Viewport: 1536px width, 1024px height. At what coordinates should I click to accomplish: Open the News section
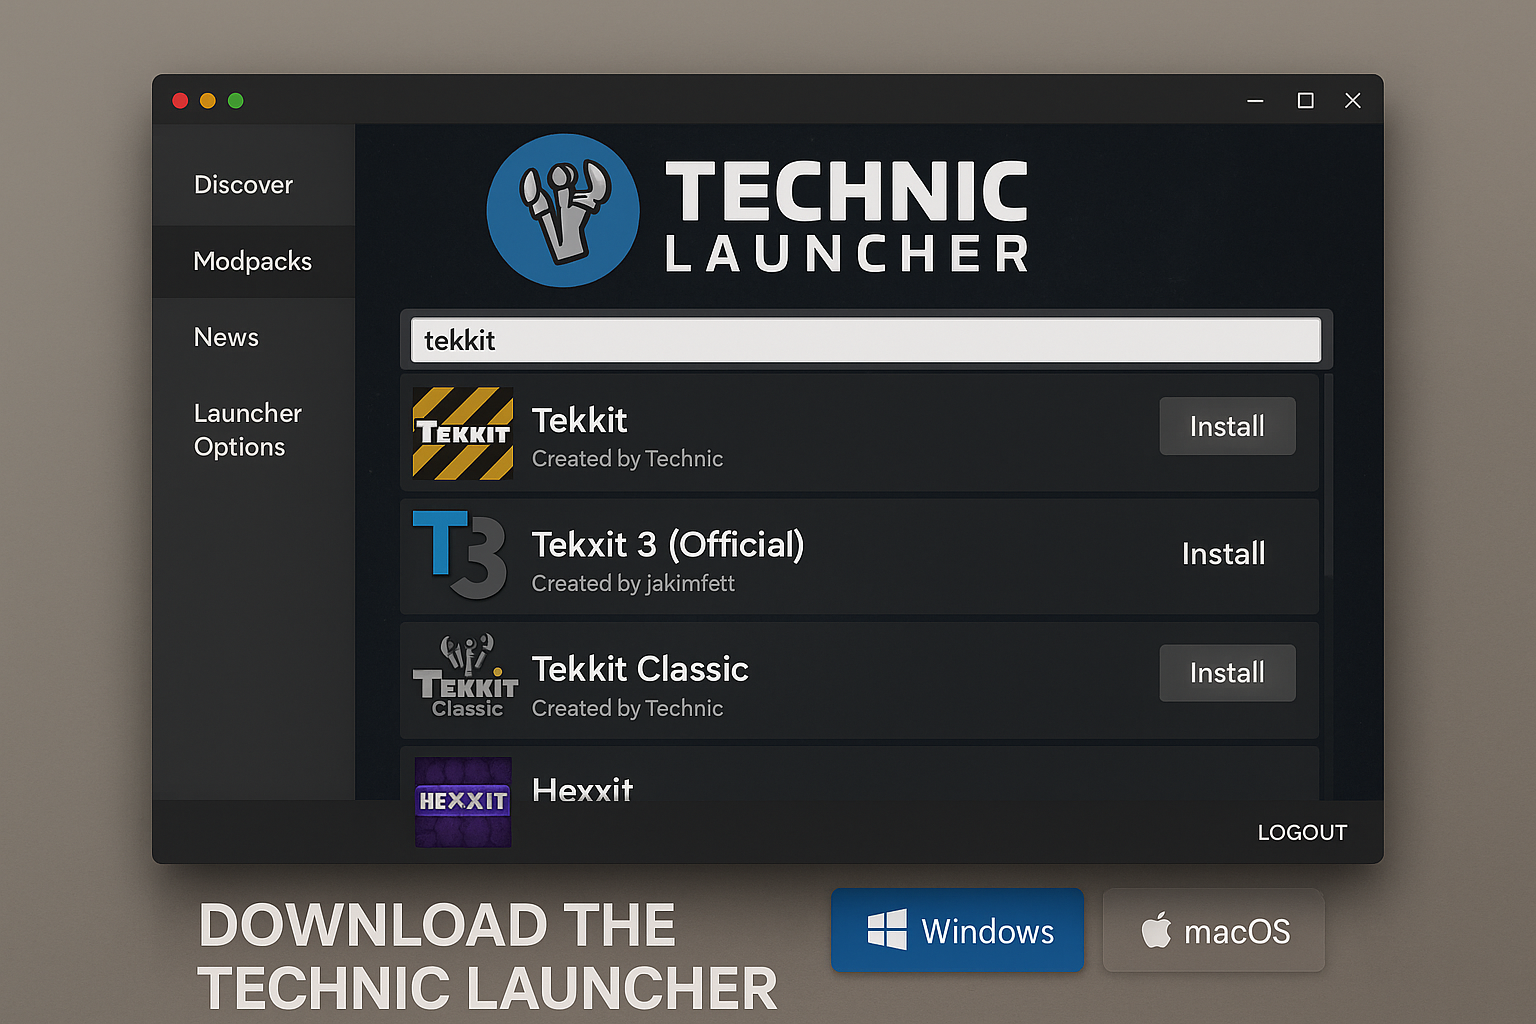(226, 337)
